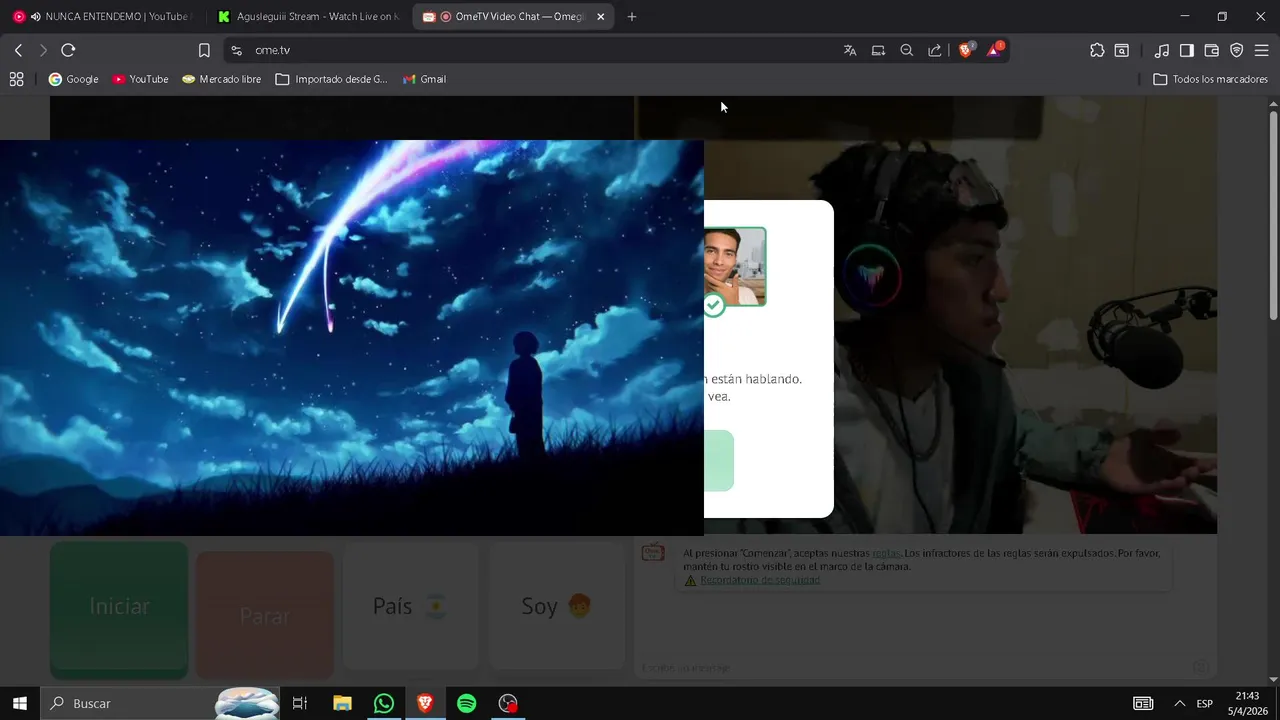Expand the Importado desde G... bookmarks folder
The image size is (1280, 720).
point(332,79)
